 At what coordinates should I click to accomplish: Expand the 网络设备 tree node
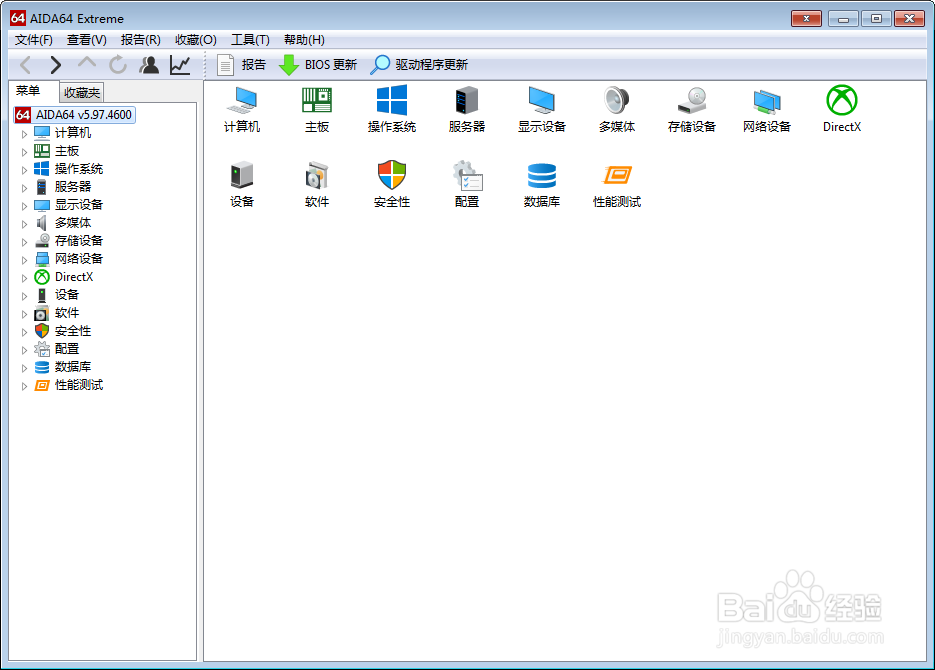point(24,260)
